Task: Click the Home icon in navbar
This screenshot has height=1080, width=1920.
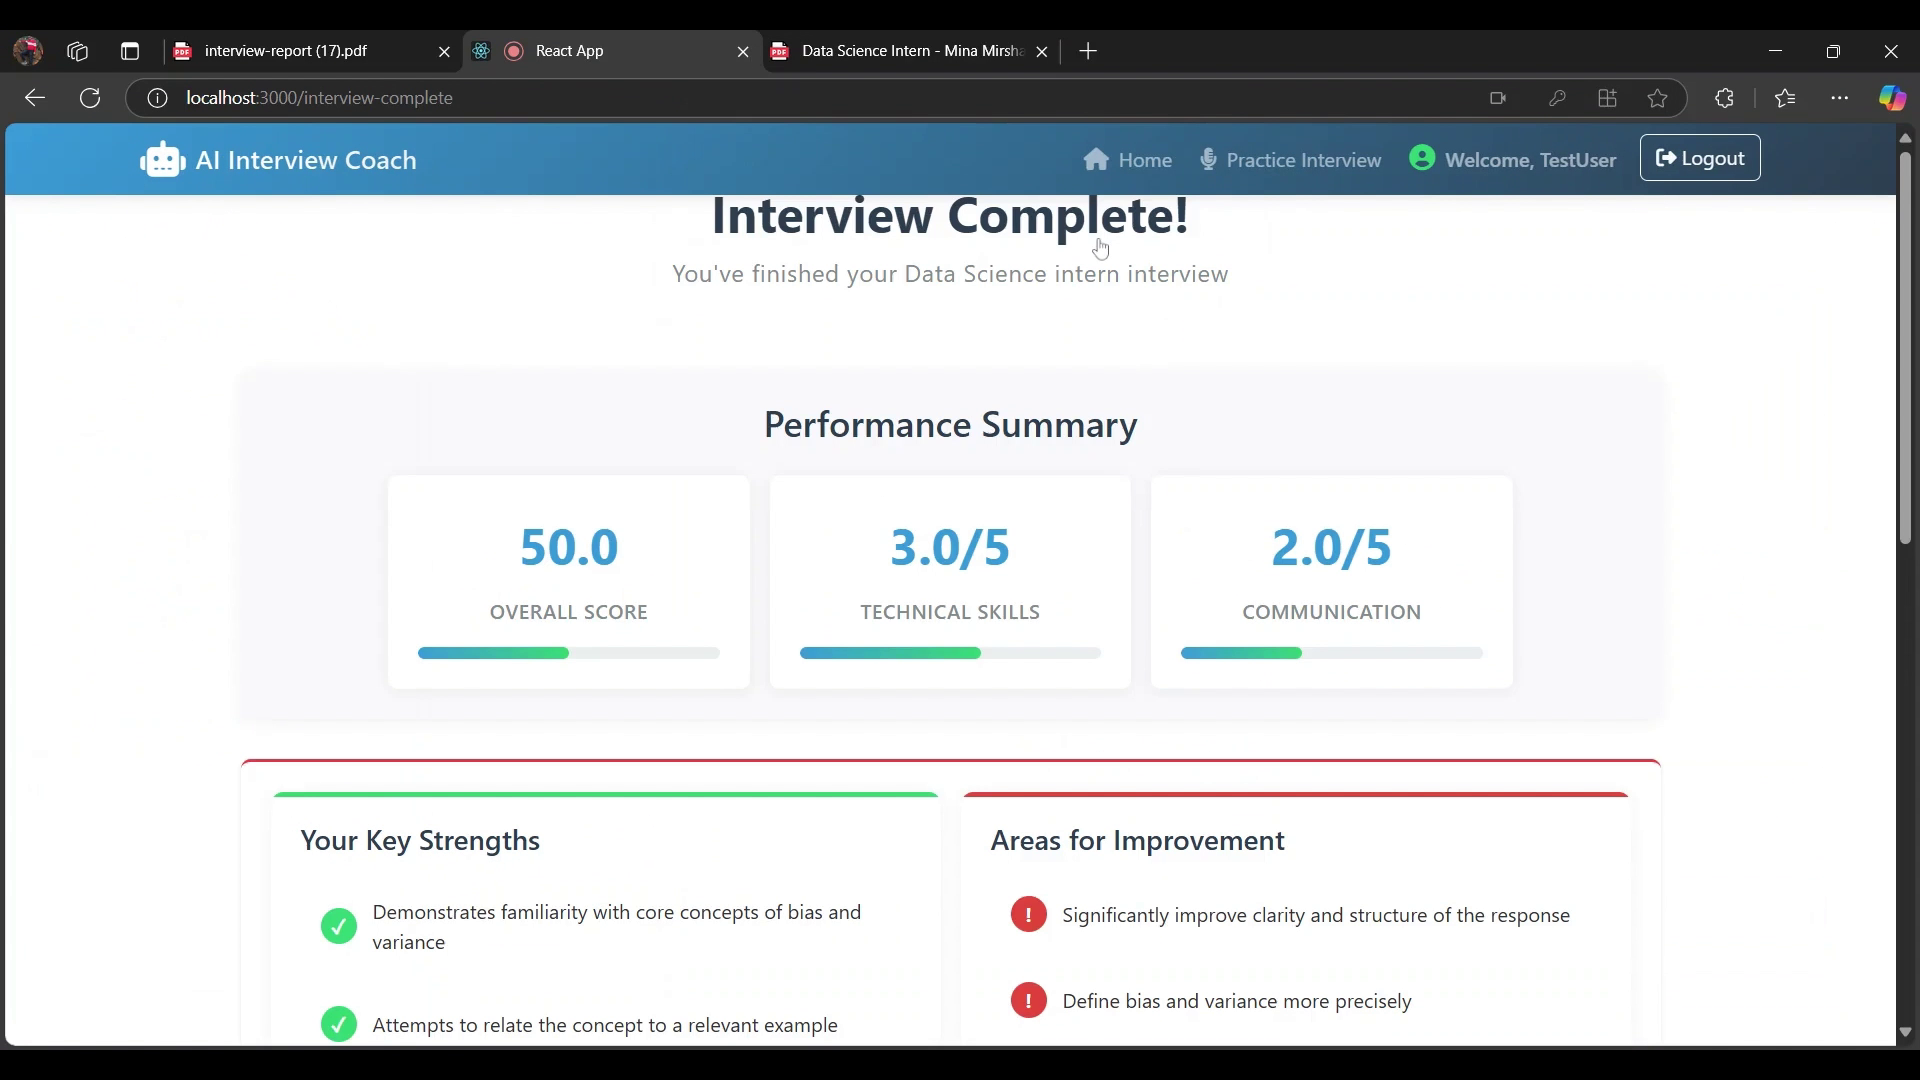Action: click(1096, 160)
